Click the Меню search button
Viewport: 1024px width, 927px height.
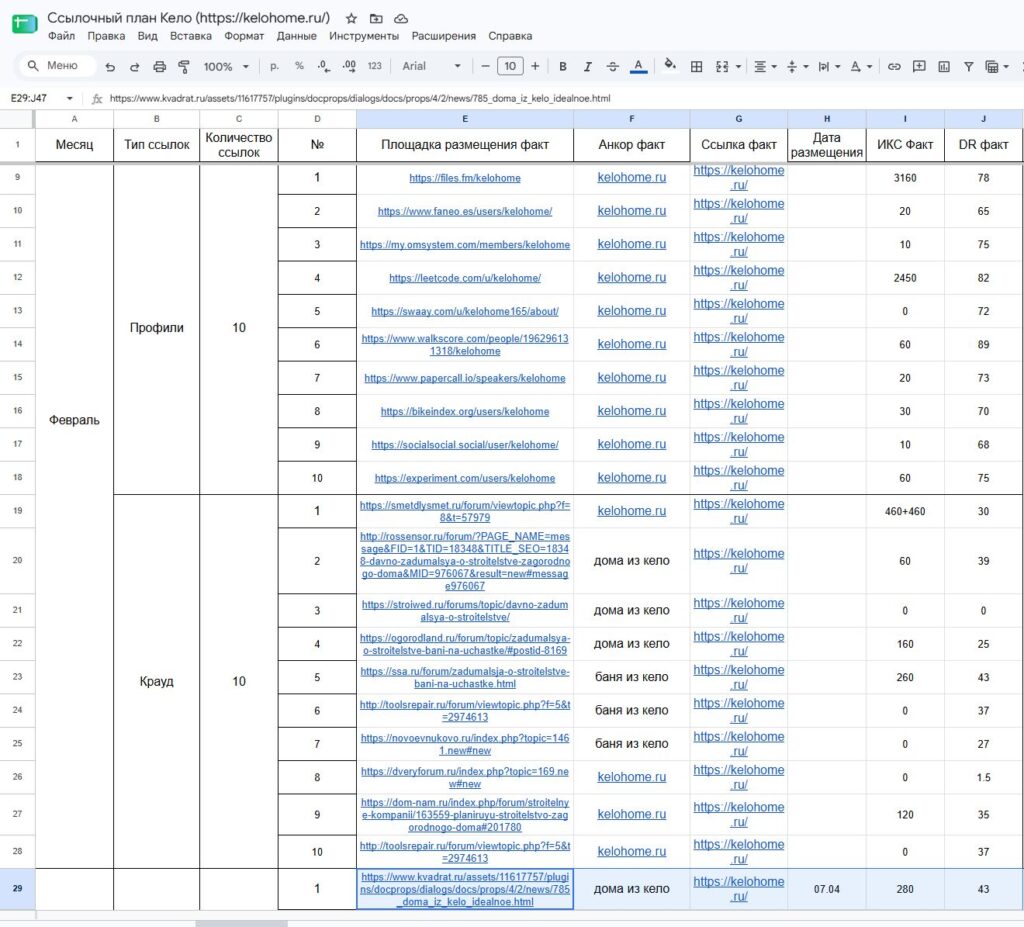(55, 65)
